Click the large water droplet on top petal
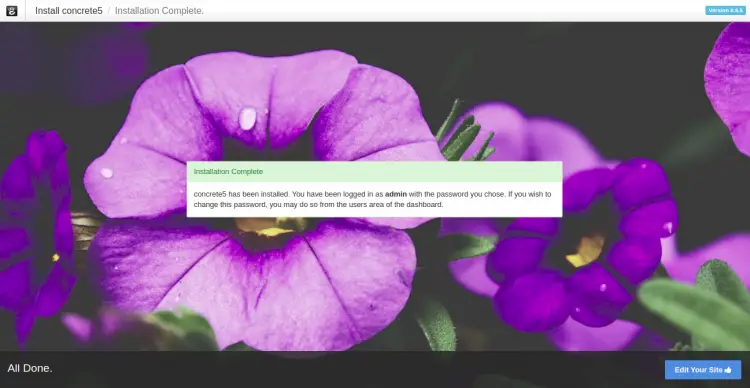This screenshot has height=388, width=750. click(247, 118)
